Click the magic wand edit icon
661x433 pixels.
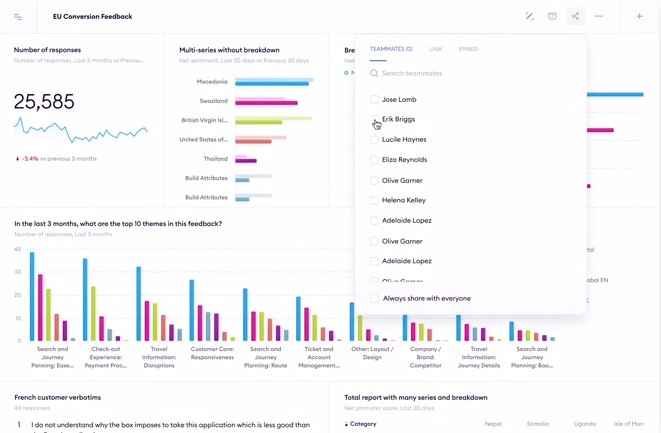(x=529, y=17)
